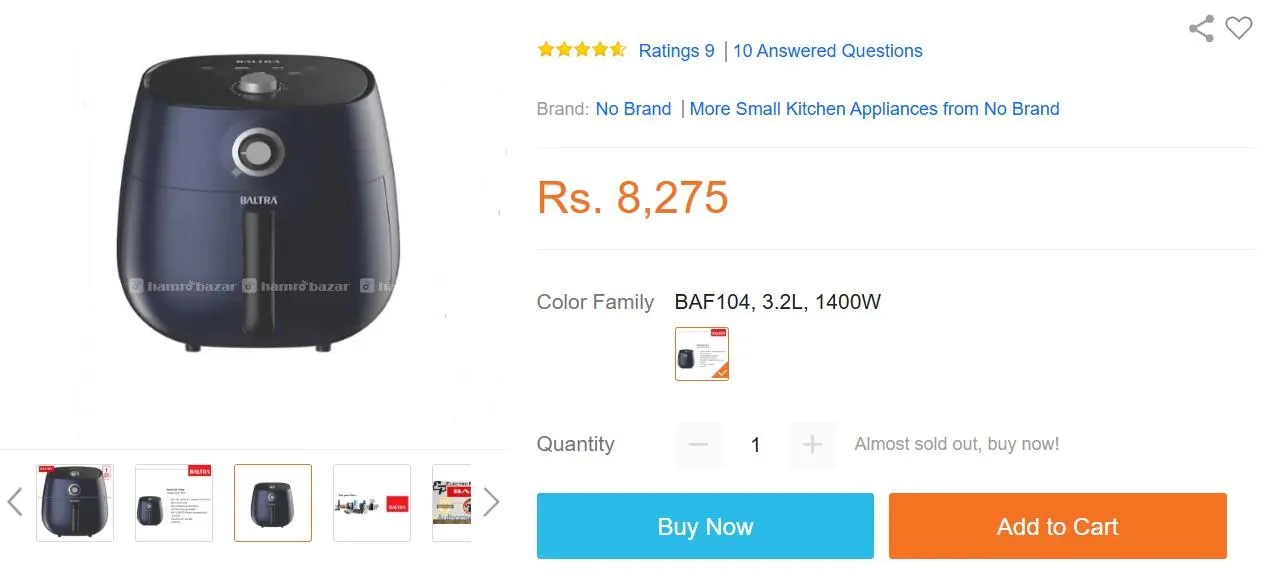View More Small Kitchen Appliances from No Brand
Image resolution: width=1270 pixels, height=582 pixels.
point(874,109)
